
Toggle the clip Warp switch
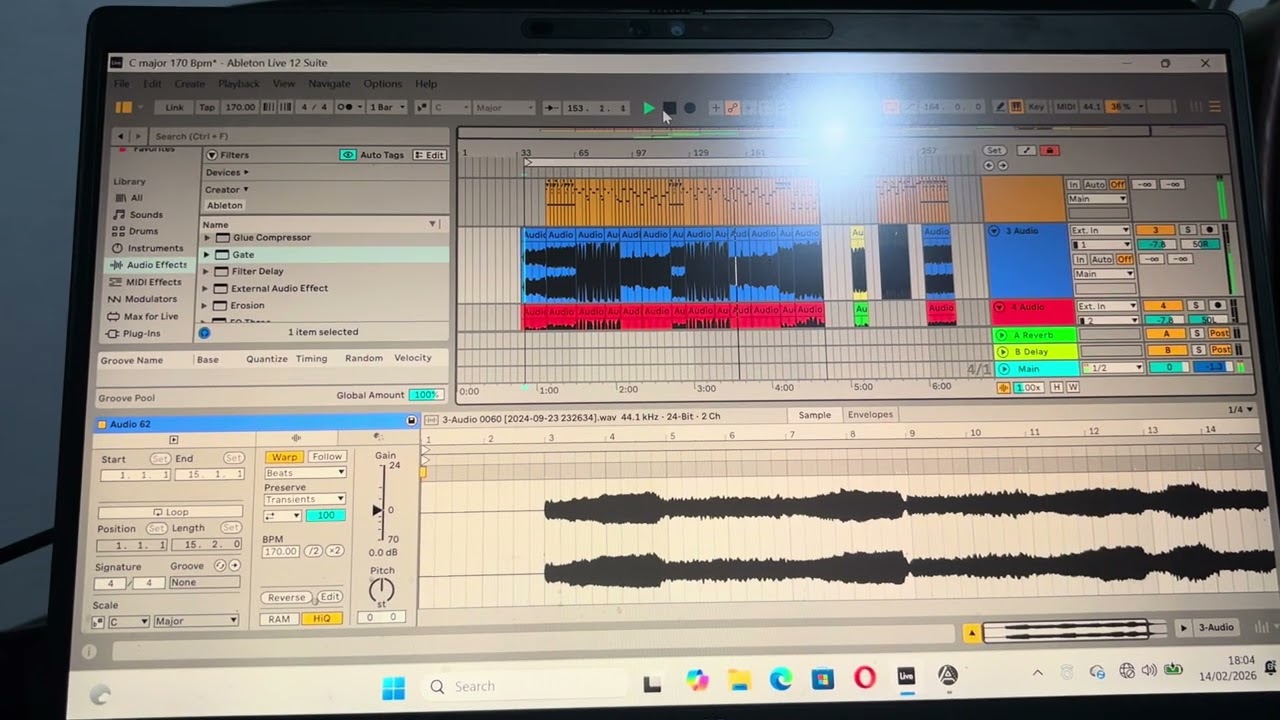[x=284, y=457]
